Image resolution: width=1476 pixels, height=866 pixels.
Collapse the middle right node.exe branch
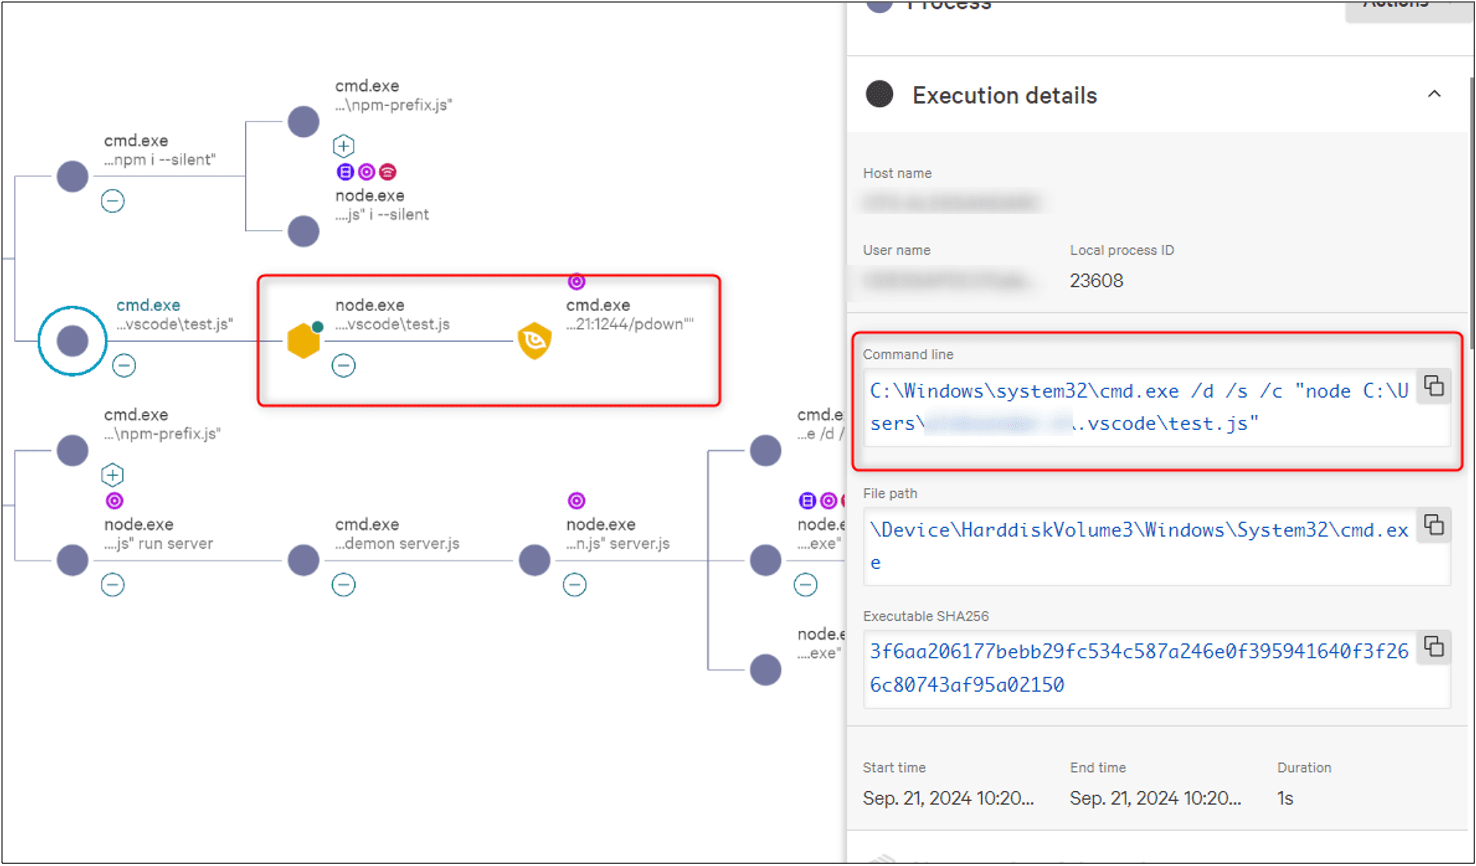click(x=805, y=584)
